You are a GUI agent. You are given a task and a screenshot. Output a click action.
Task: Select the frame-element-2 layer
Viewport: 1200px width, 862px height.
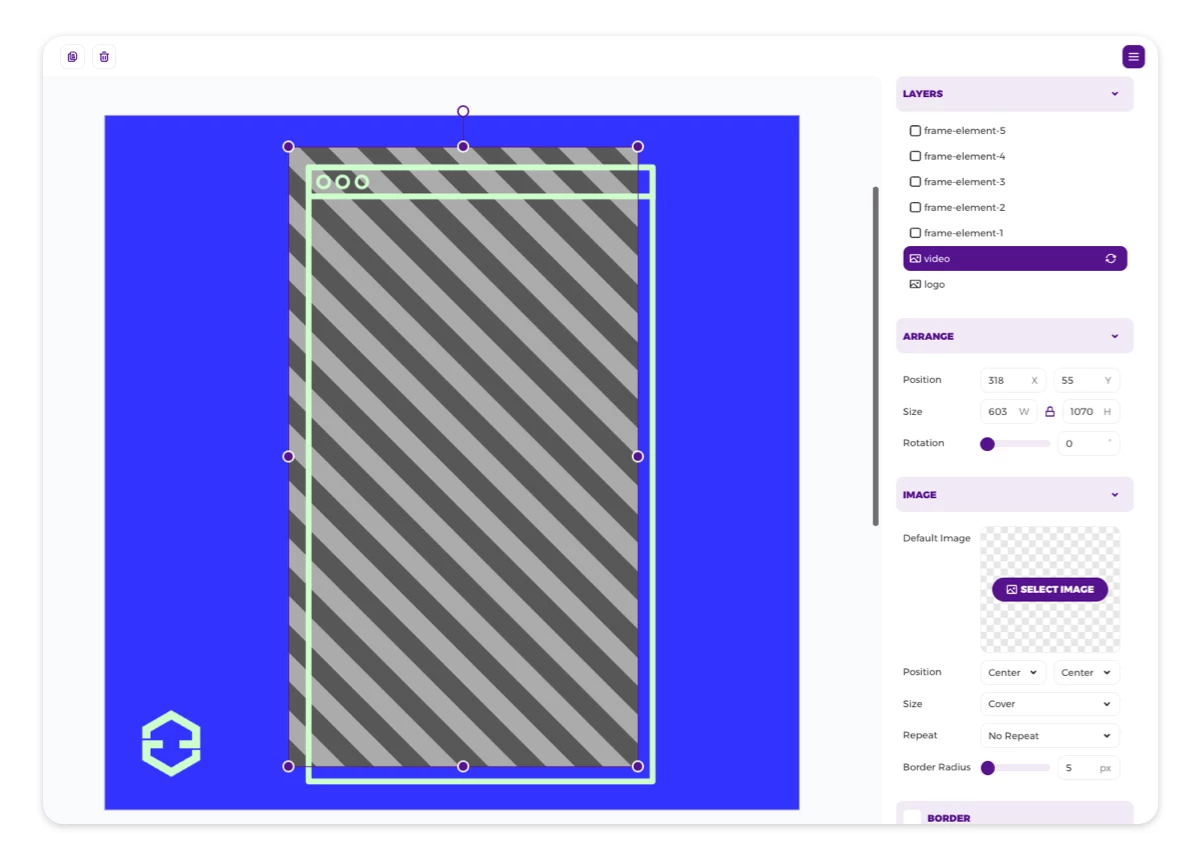pos(1015,208)
